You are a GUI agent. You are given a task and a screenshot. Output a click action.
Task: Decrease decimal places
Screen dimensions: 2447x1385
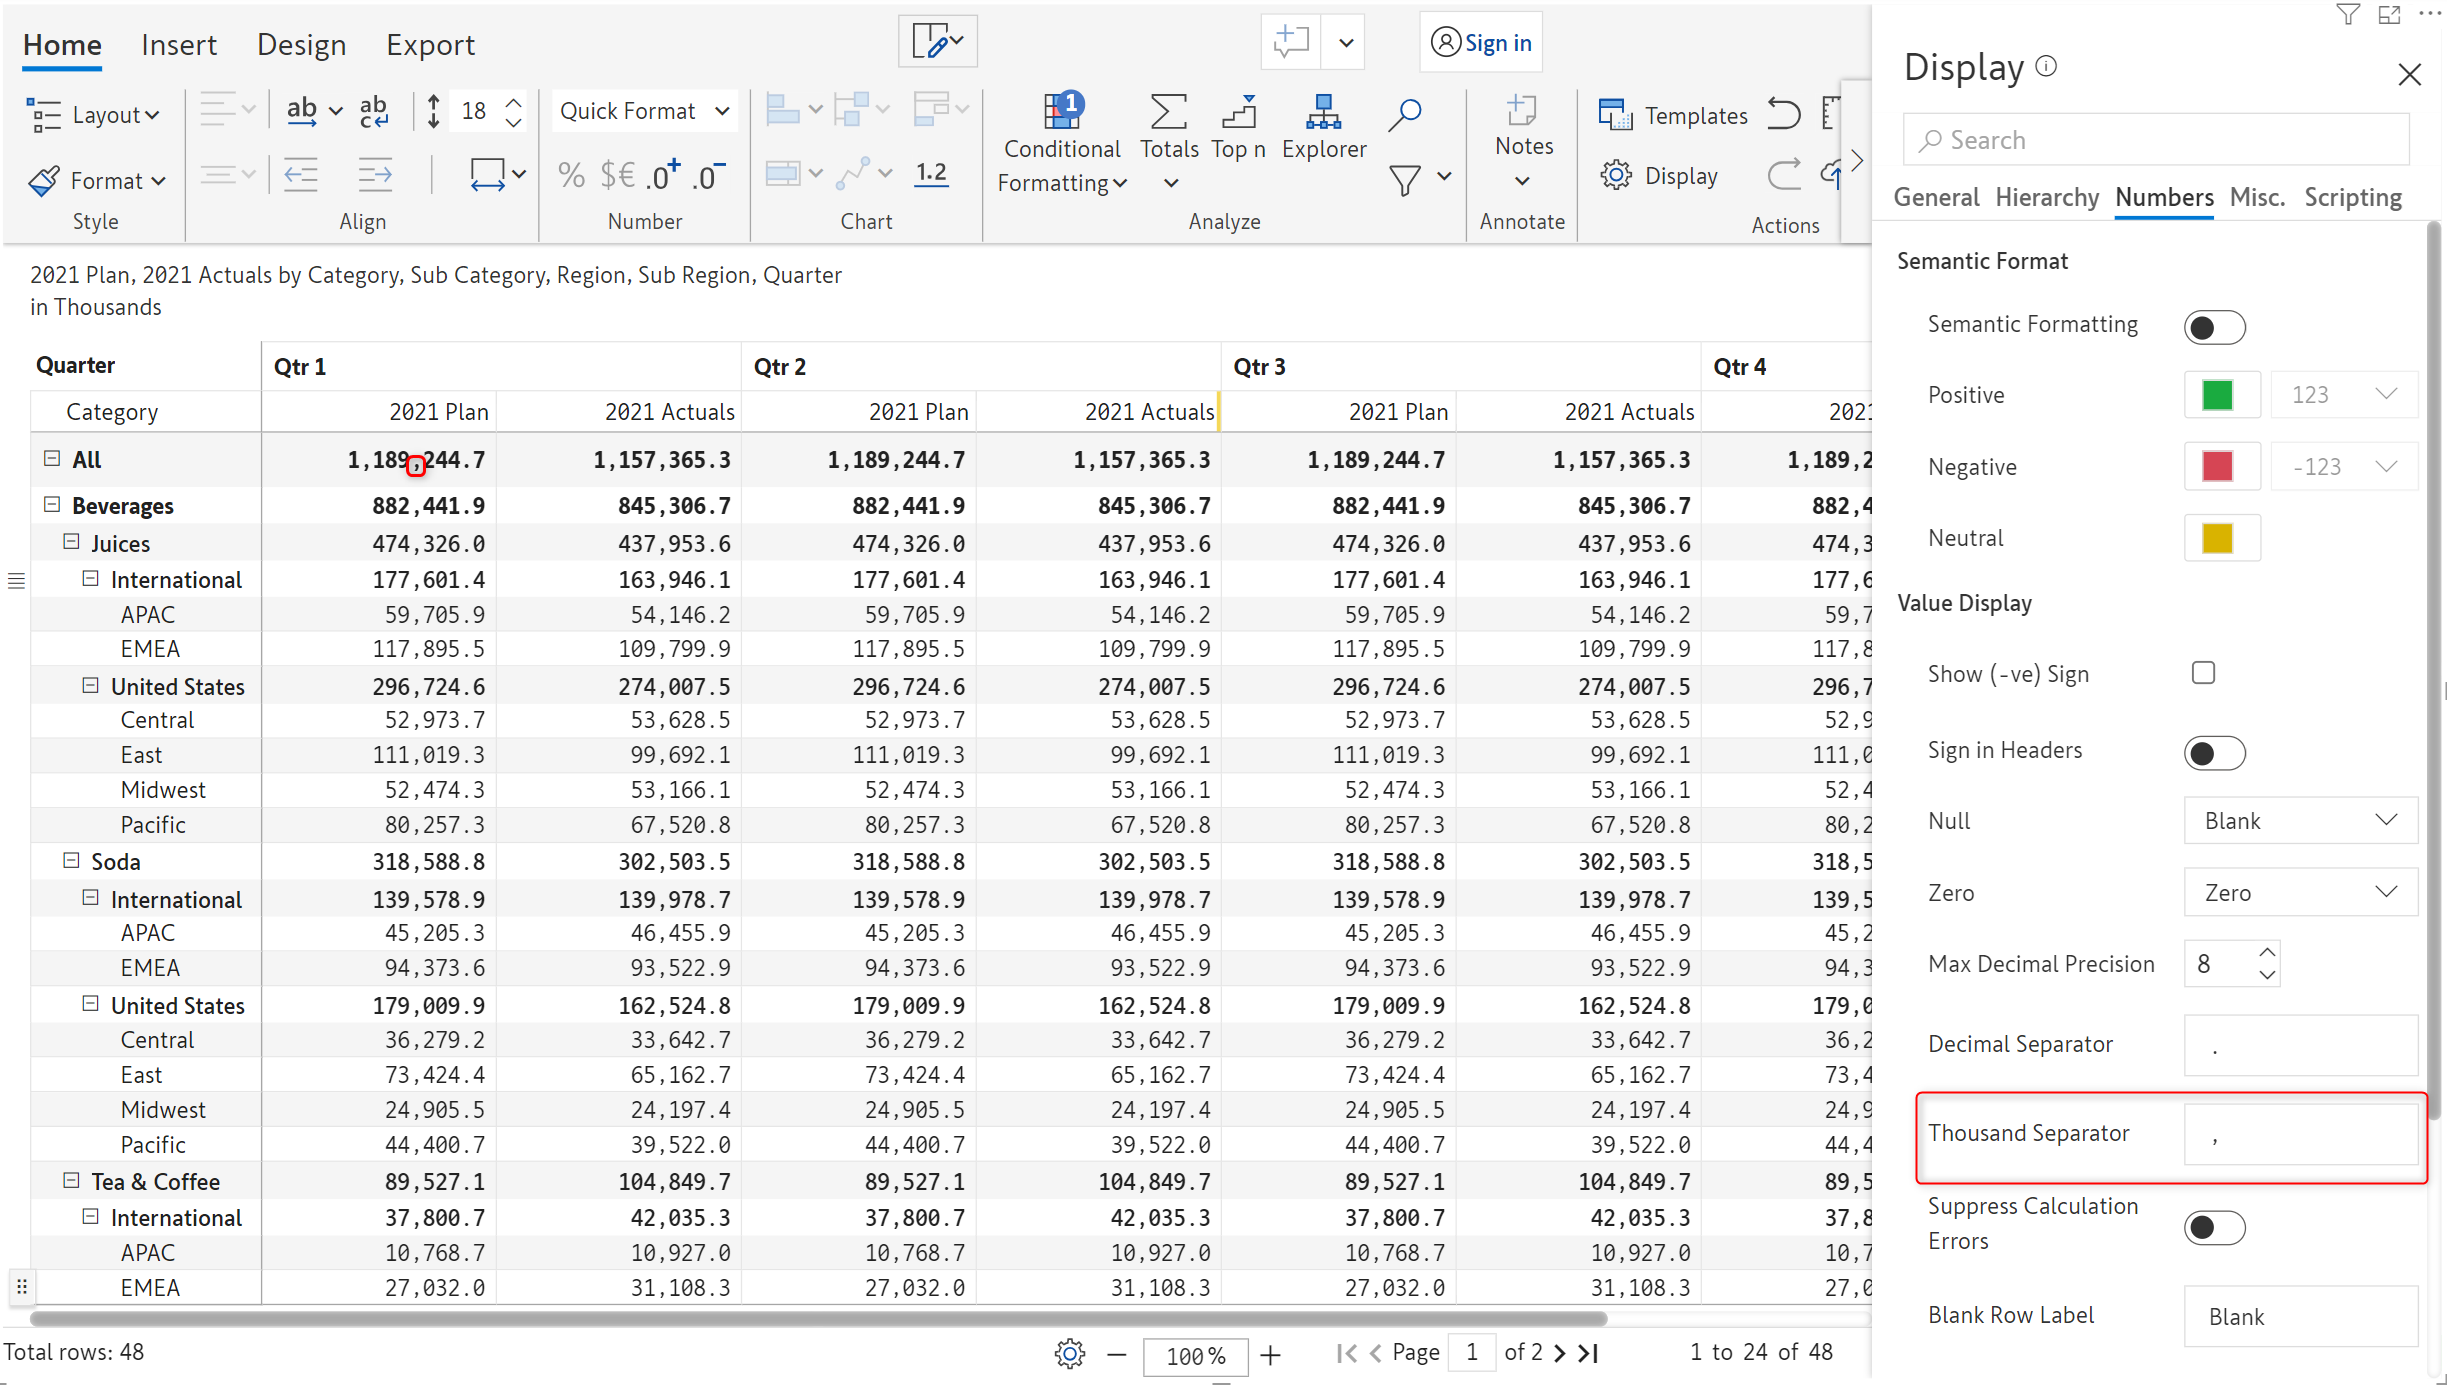pyautogui.click(x=710, y=176)
